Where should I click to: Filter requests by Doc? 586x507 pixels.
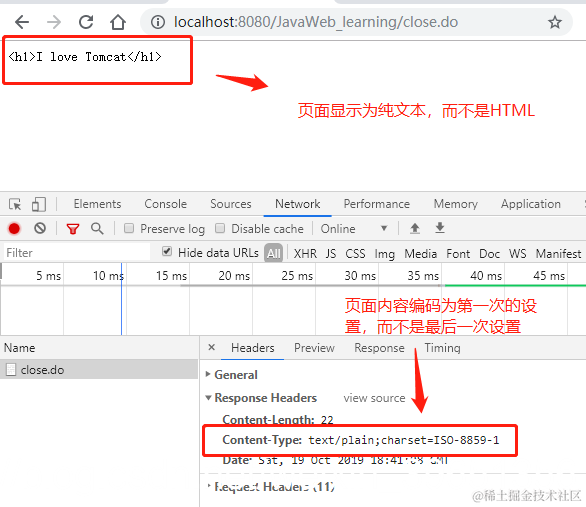click(x=489, y=253)
